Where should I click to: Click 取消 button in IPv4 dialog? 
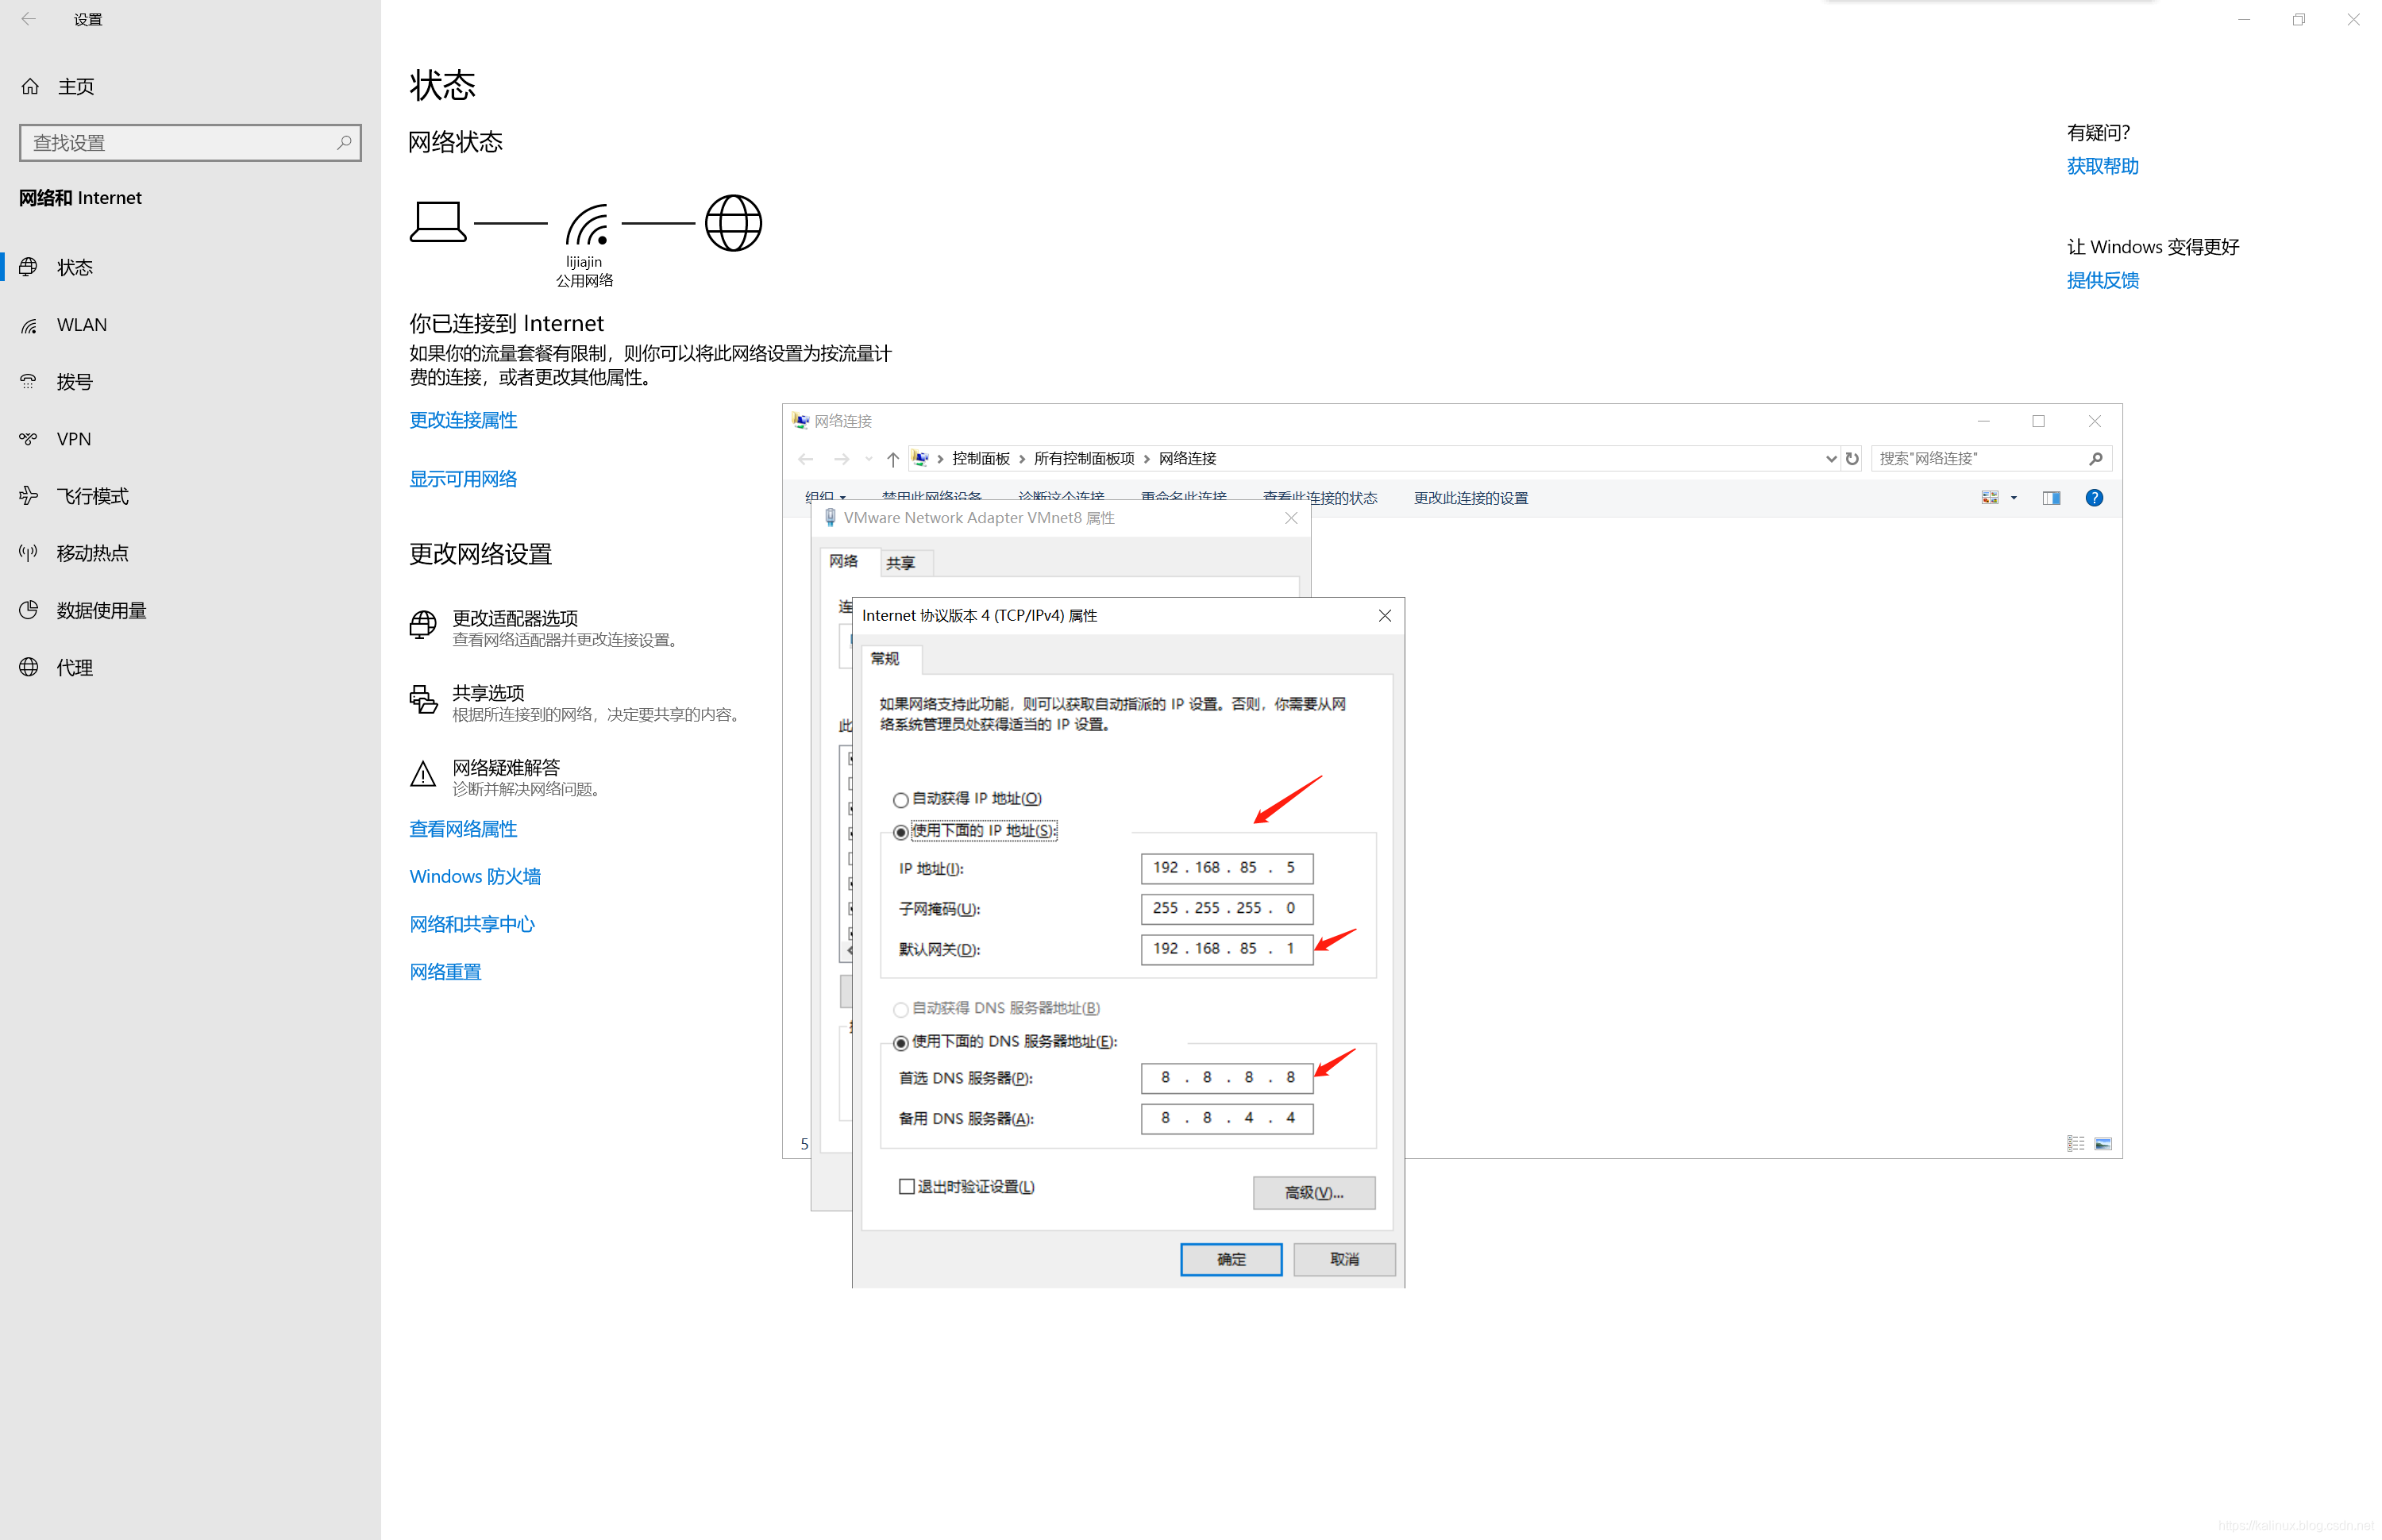[1344, 1260]
